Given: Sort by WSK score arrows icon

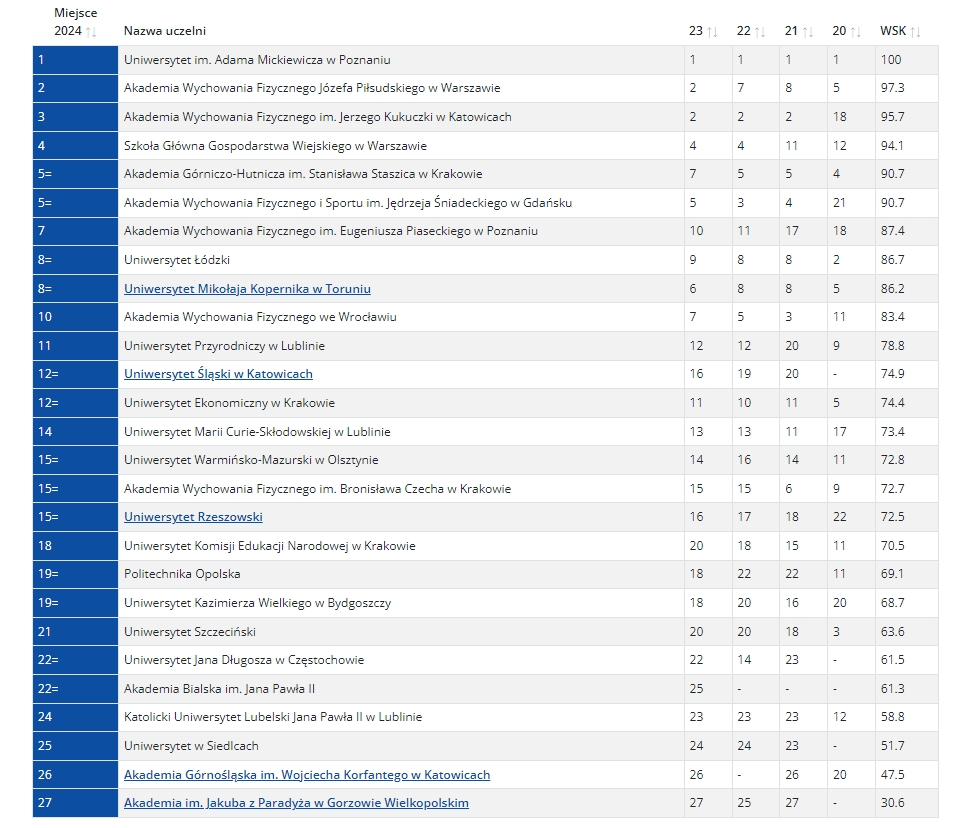Looking at the screenshot, I should coord(916,32).
